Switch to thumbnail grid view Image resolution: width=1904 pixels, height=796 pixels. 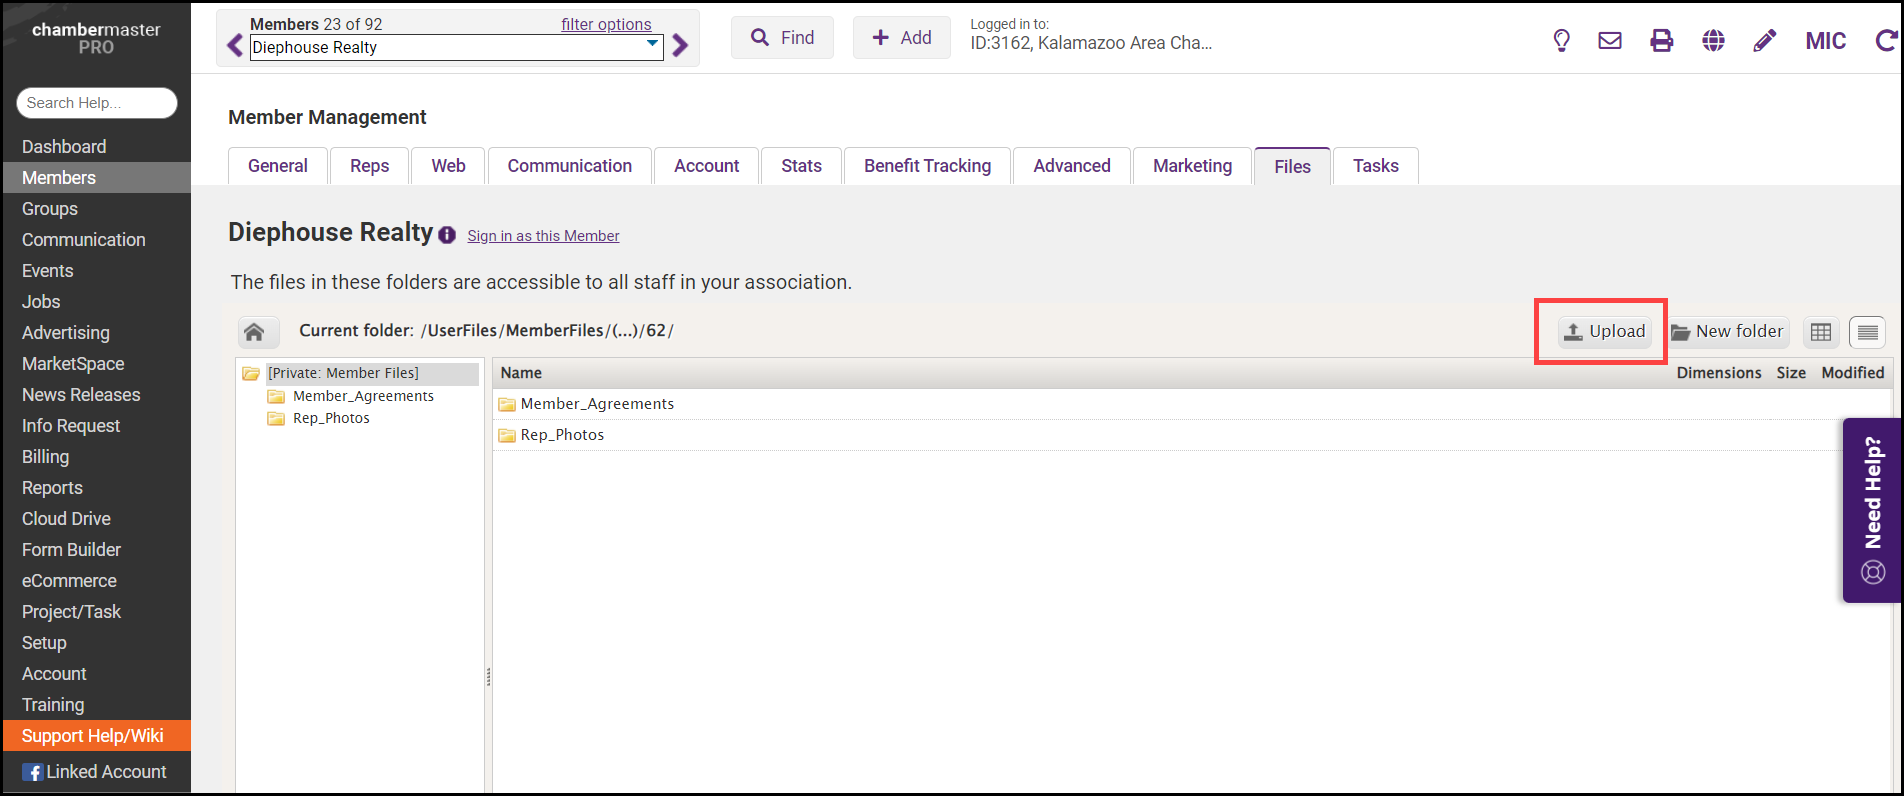1821,332
